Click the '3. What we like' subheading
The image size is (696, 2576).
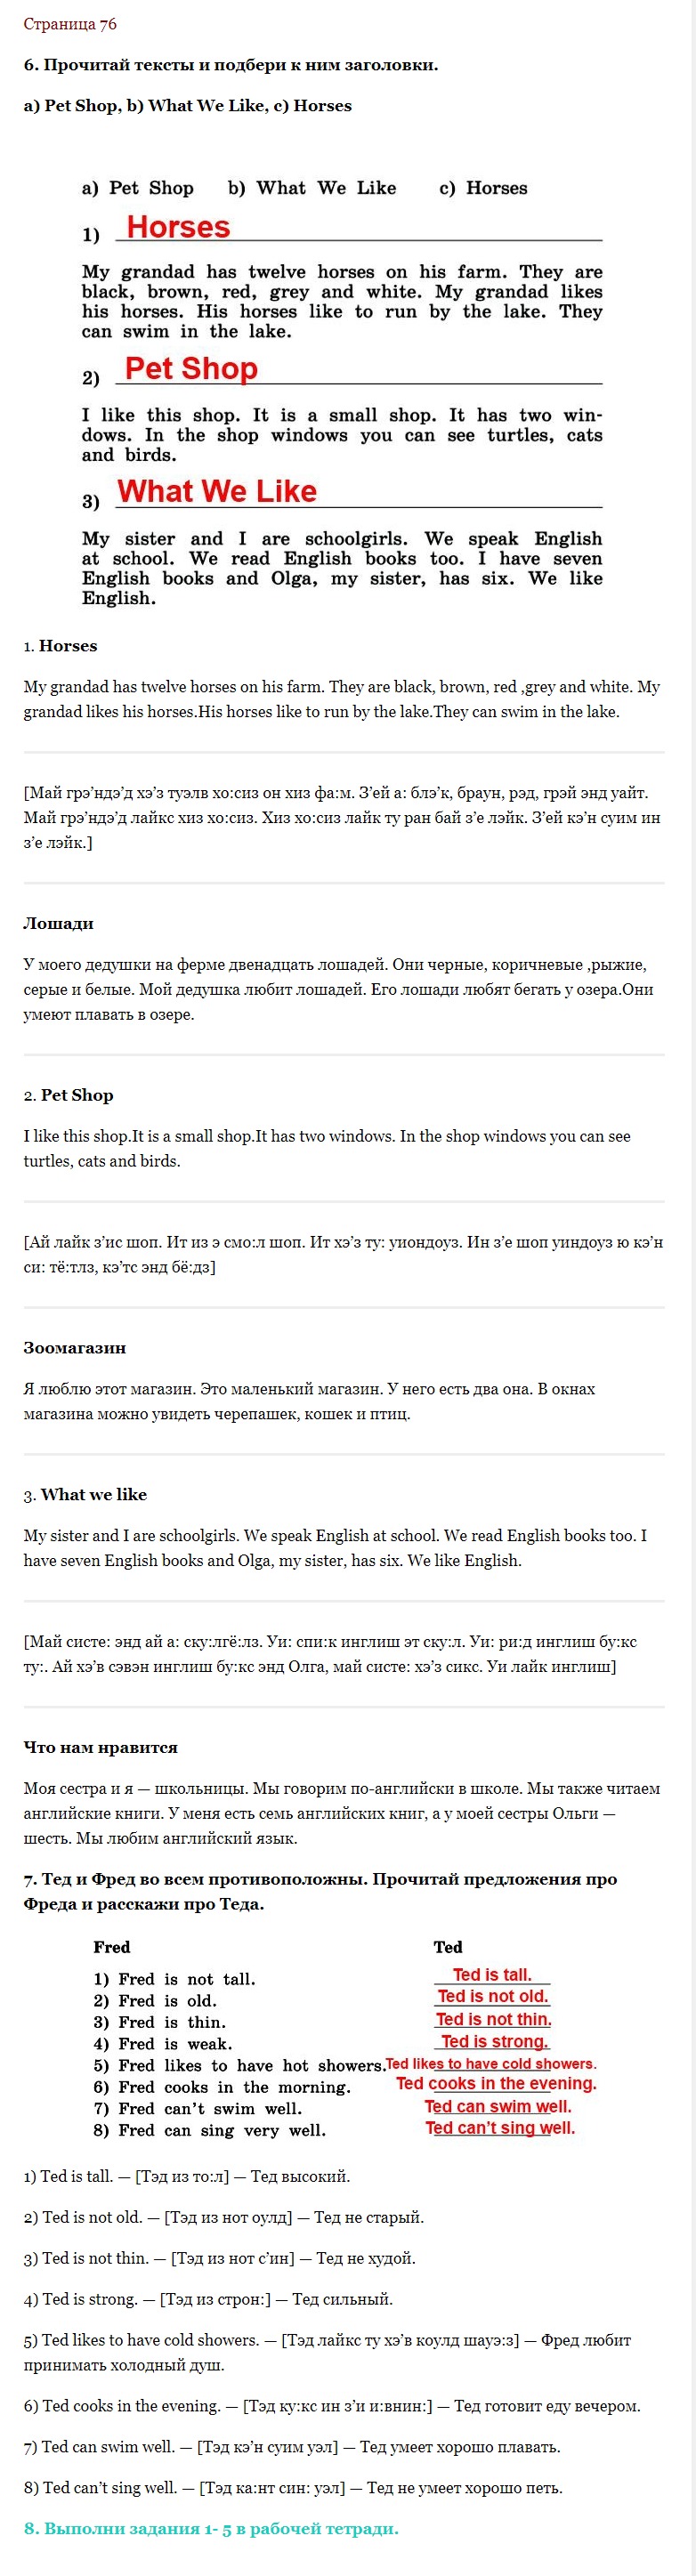[85, 1494]
